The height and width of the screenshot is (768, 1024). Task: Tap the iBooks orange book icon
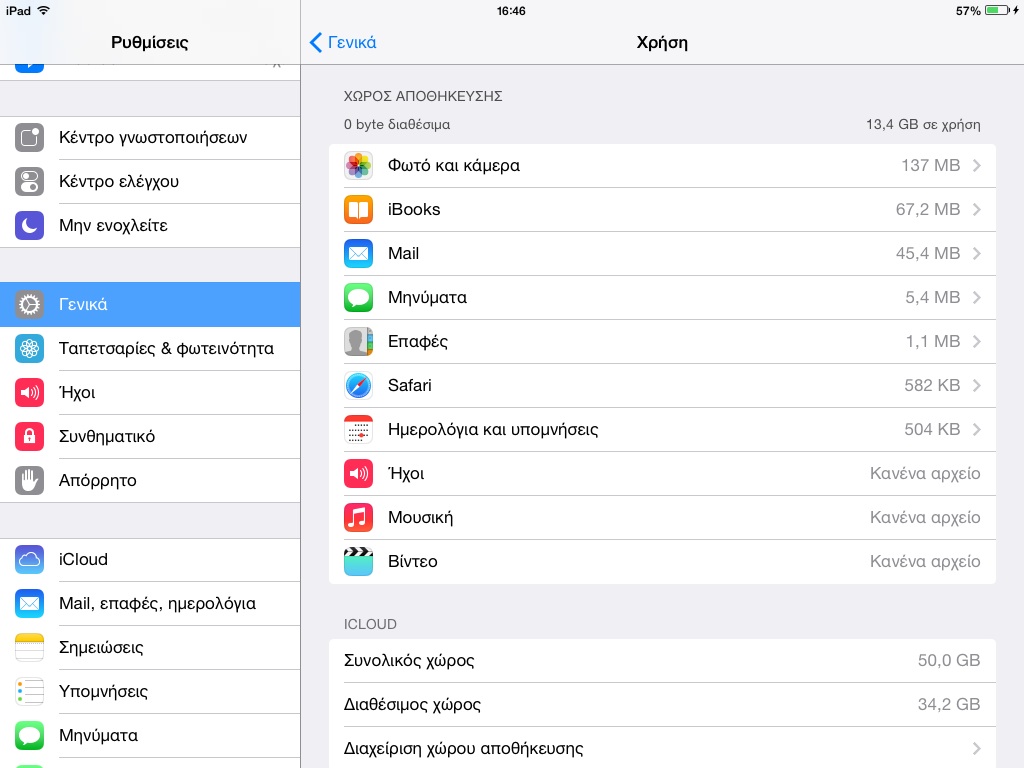pyautogui.click(x=359, y=210)
